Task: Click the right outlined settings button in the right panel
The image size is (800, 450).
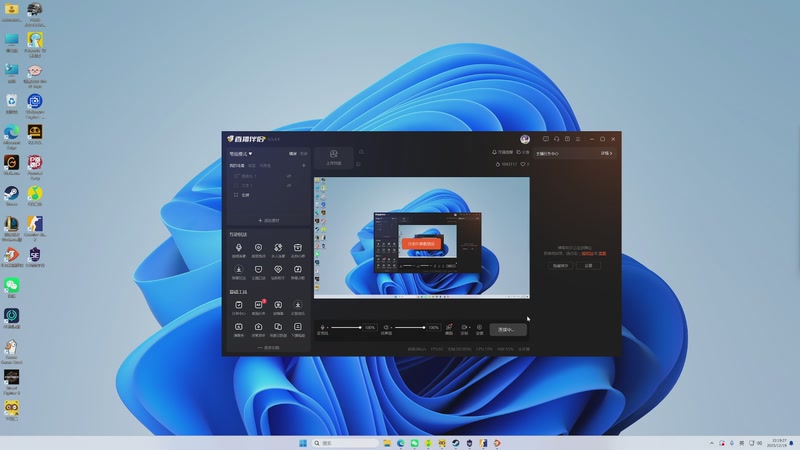Action: click(x=588, y=266)
